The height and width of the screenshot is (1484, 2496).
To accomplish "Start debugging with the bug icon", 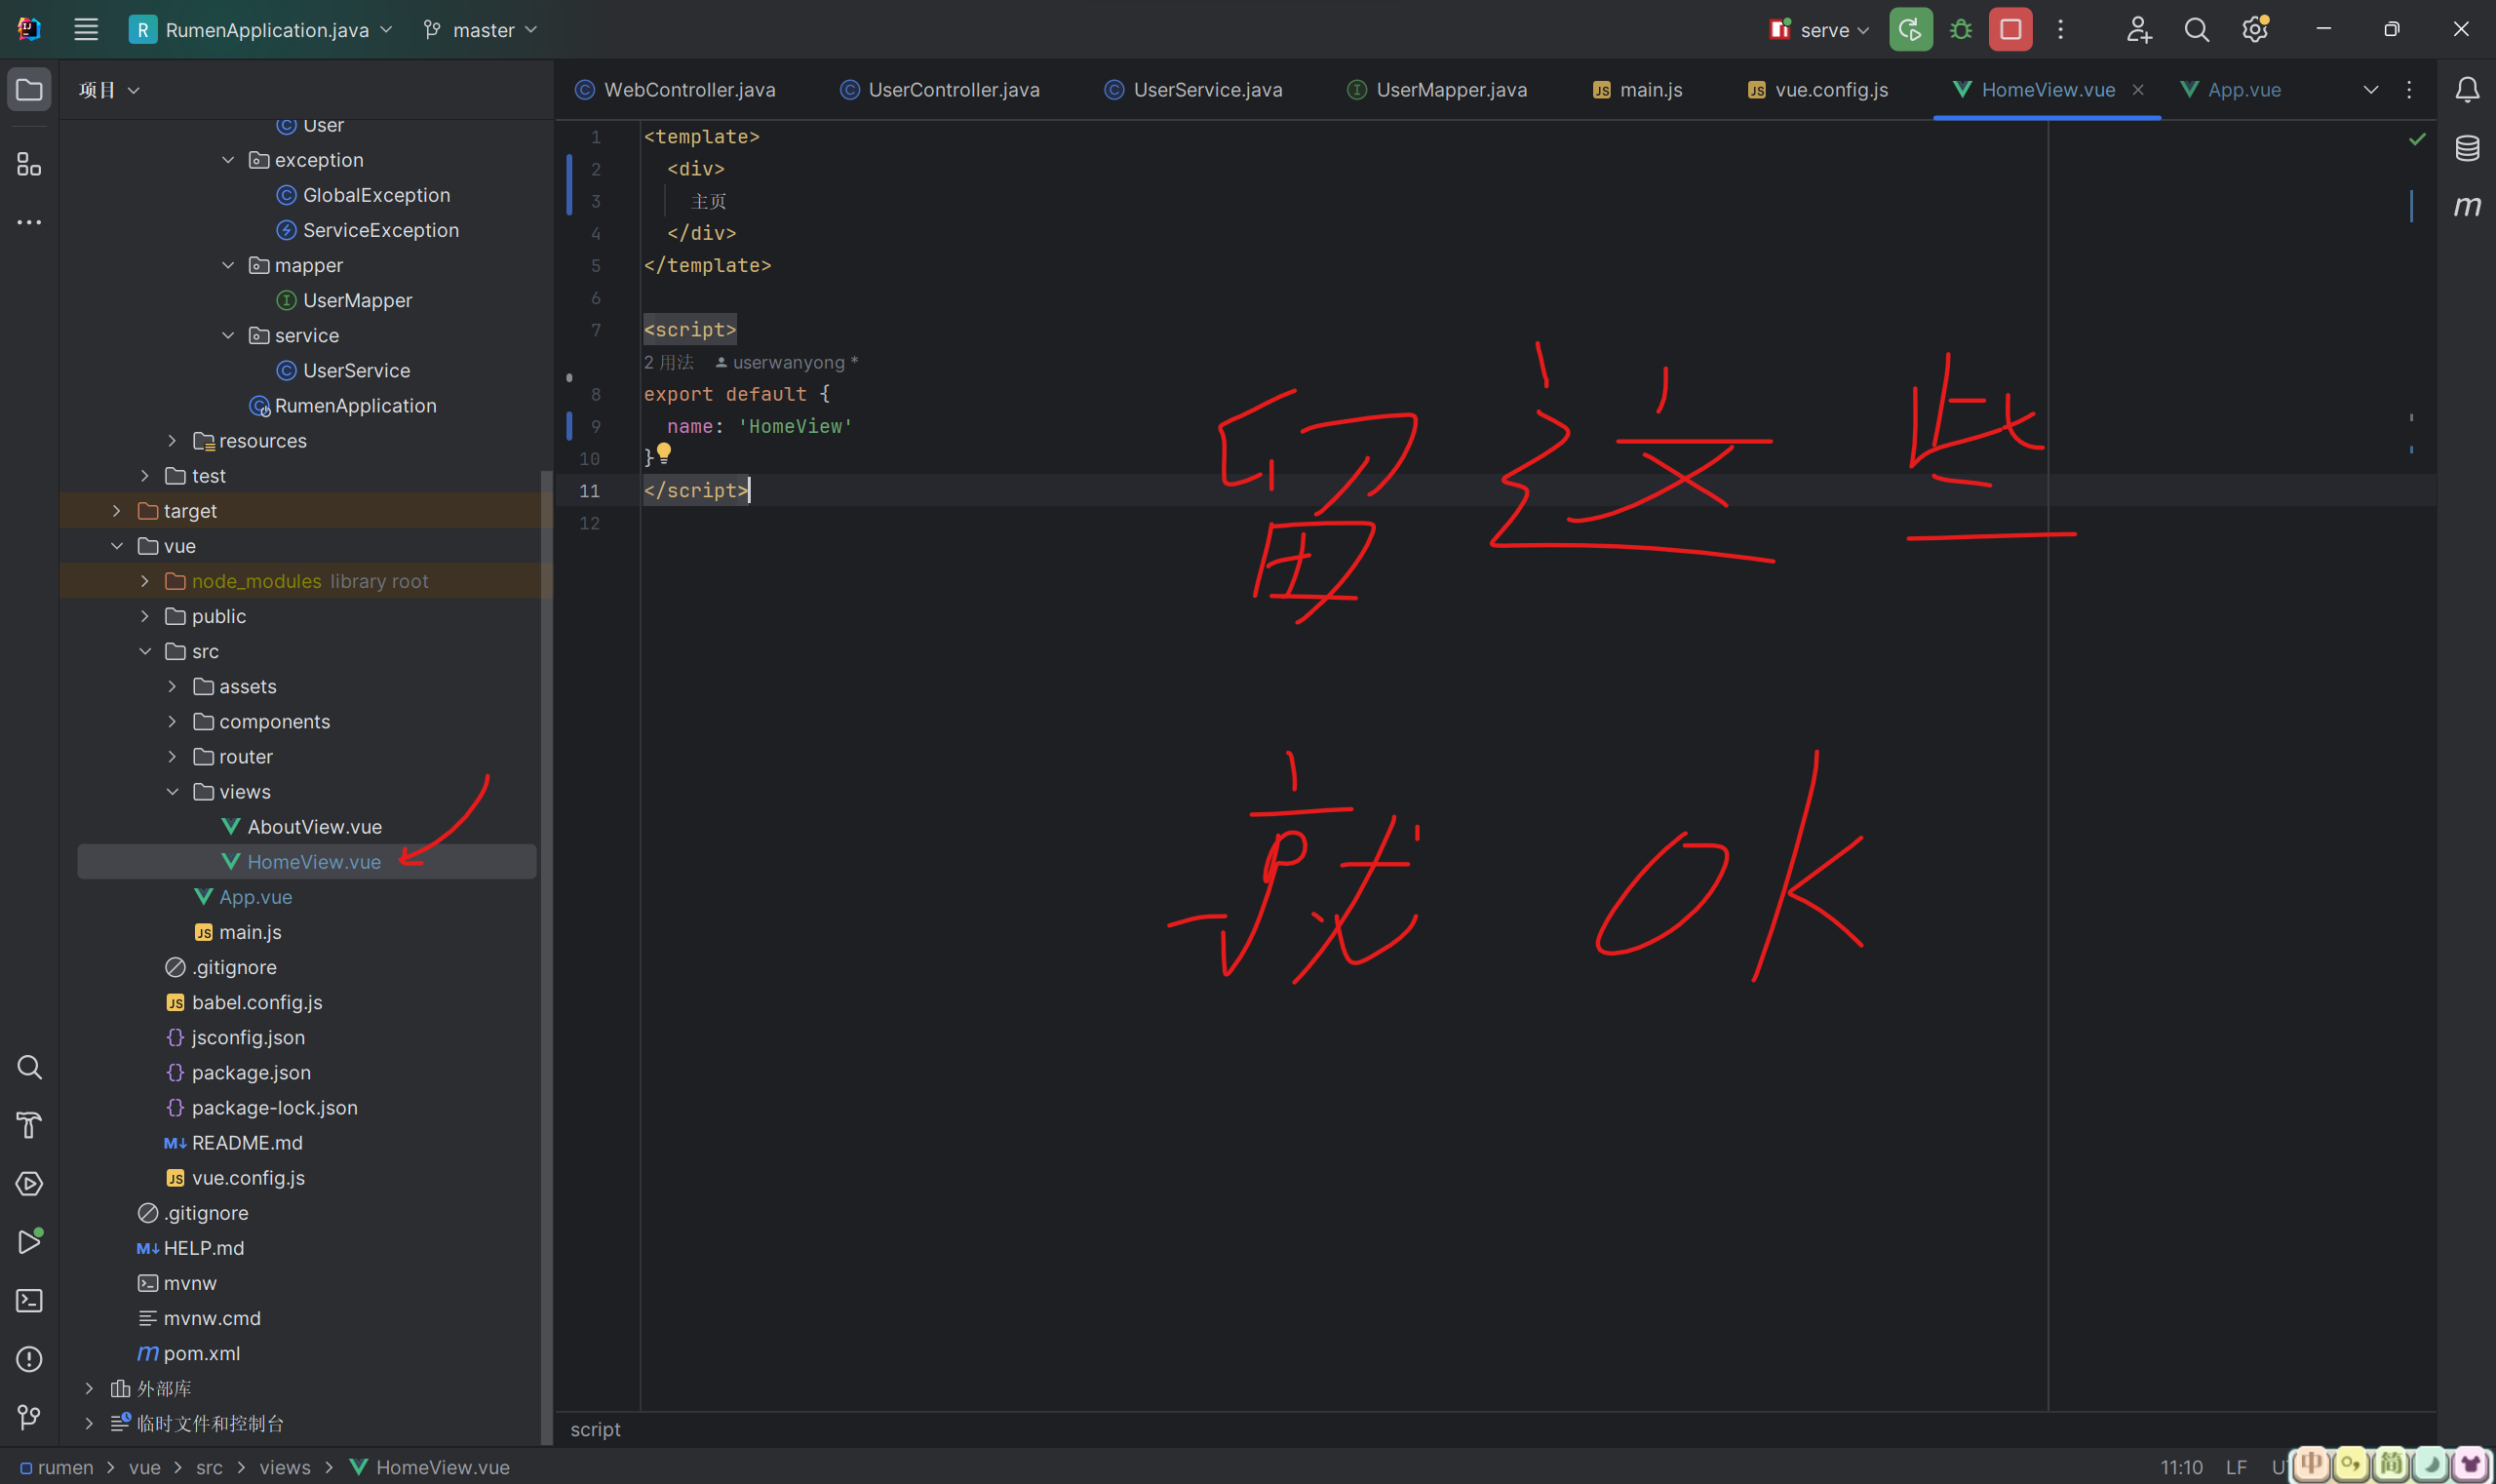I will click(1959, 29).
